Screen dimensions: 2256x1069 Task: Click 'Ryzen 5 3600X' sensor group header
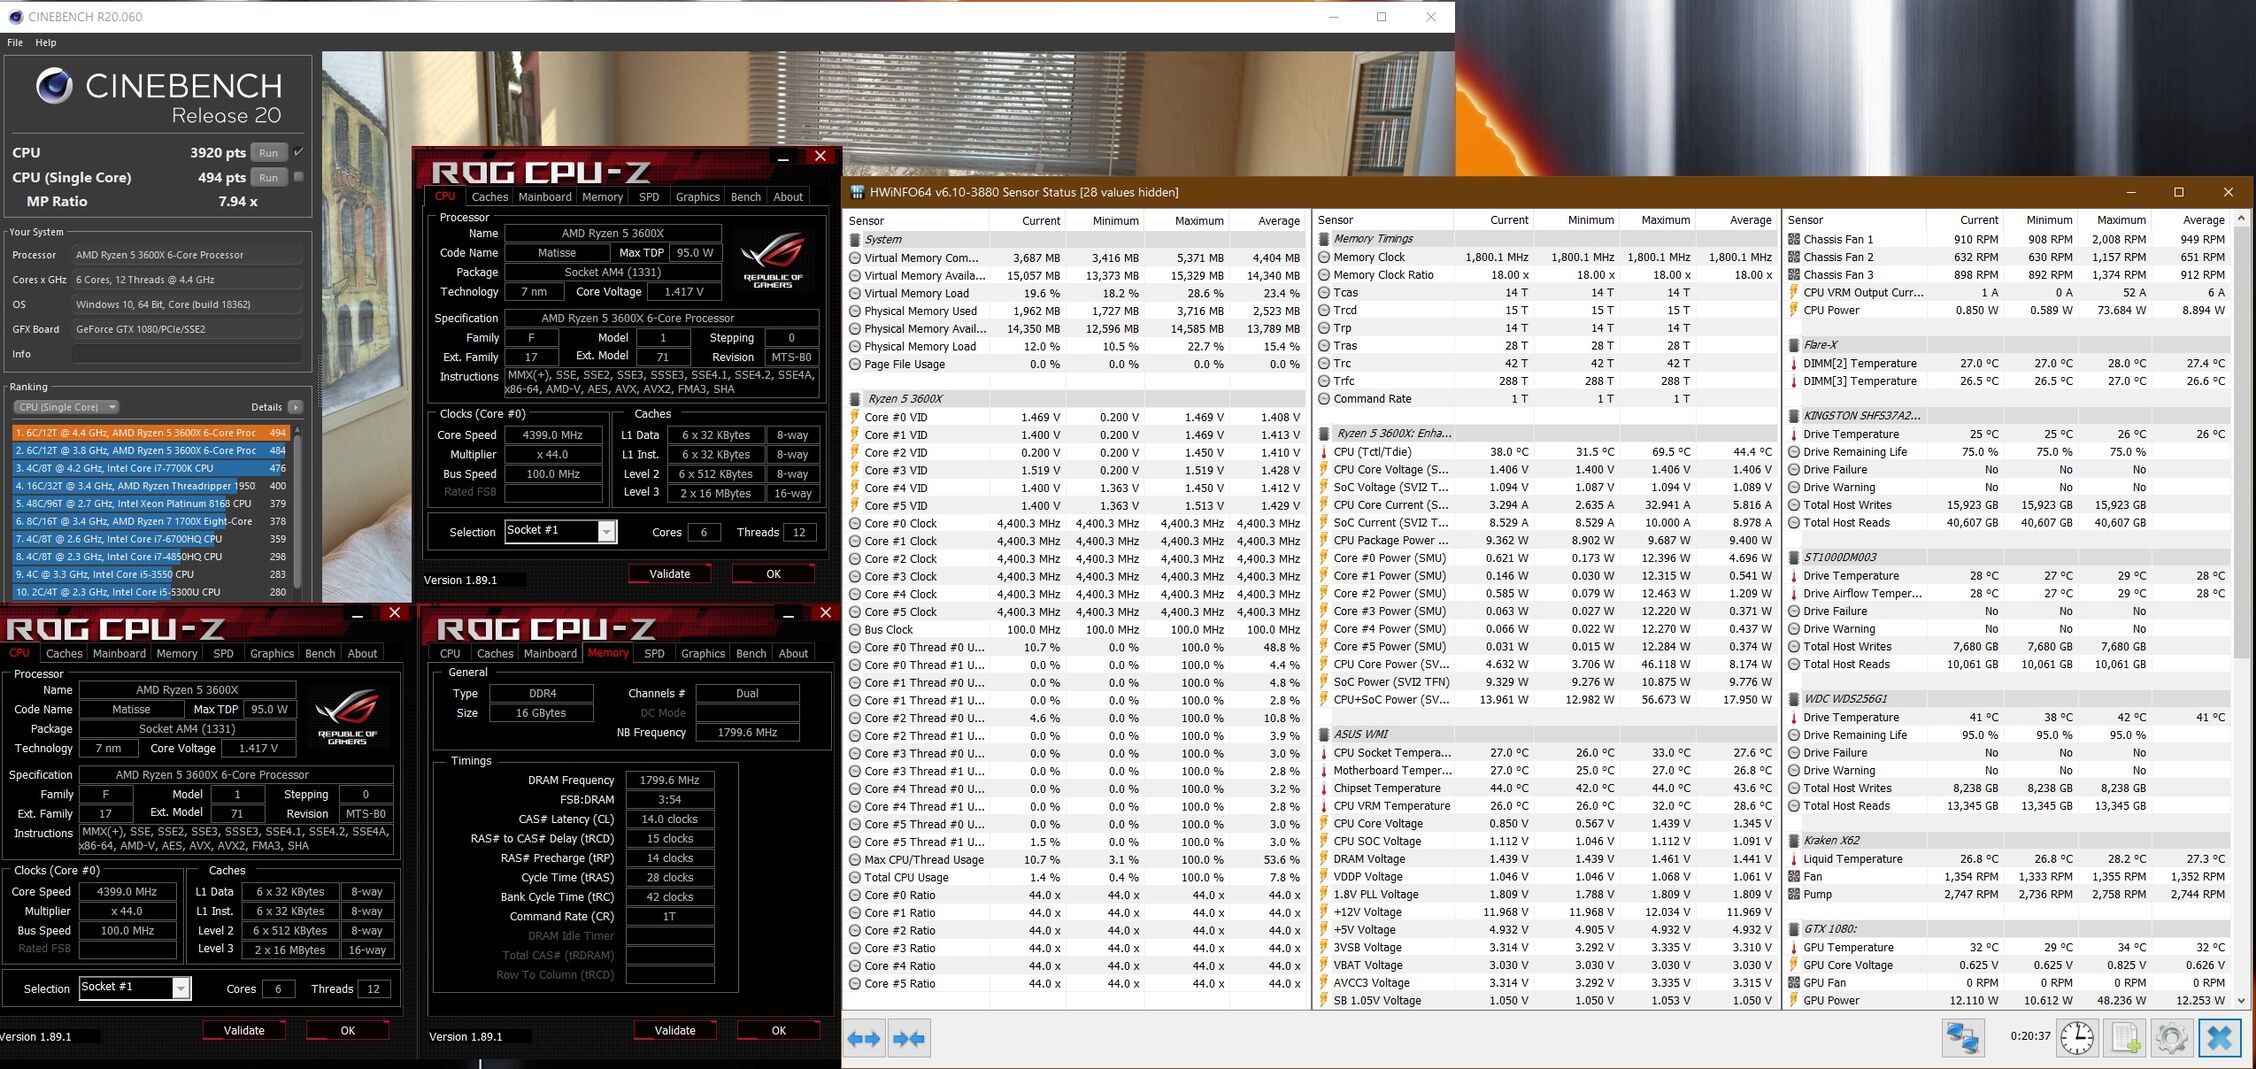coord(1075,399)
